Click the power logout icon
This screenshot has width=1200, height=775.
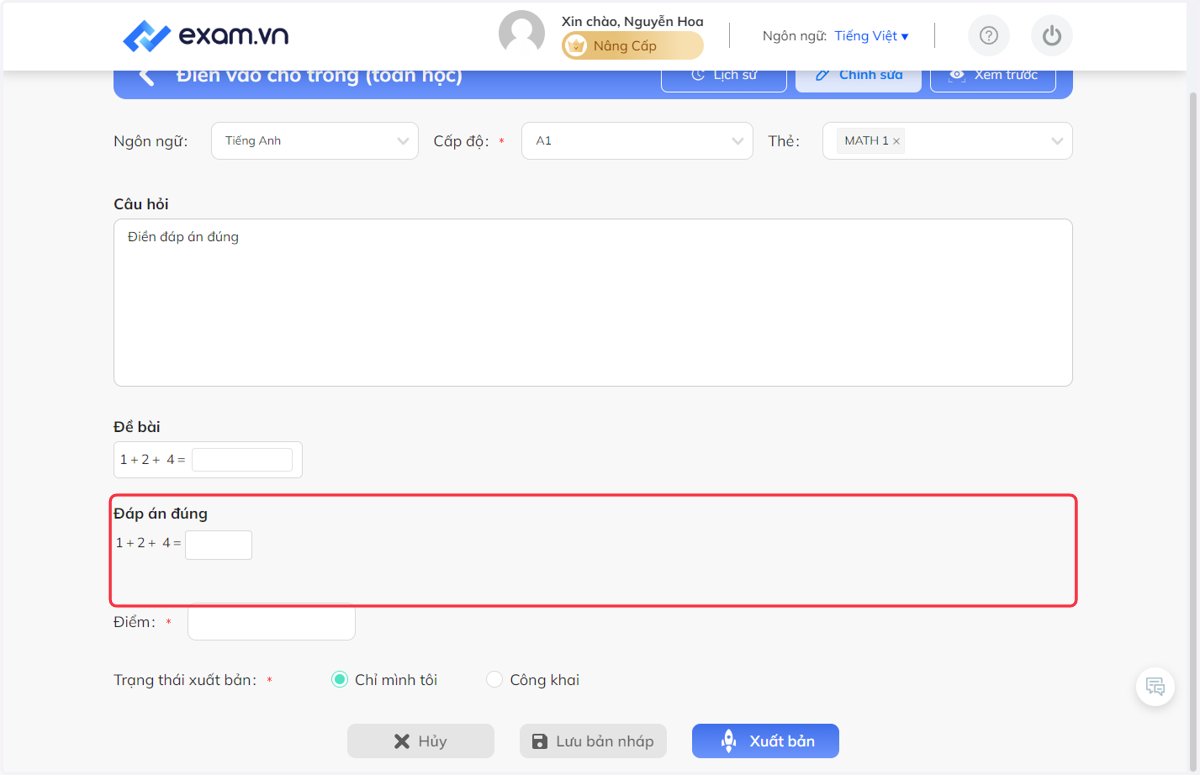point(1051,36)
